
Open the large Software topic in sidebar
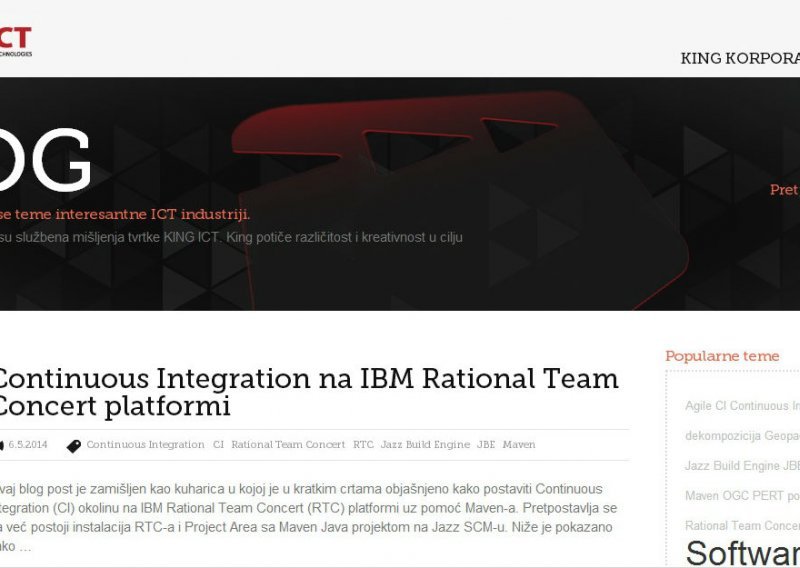[x=743, y=553]
